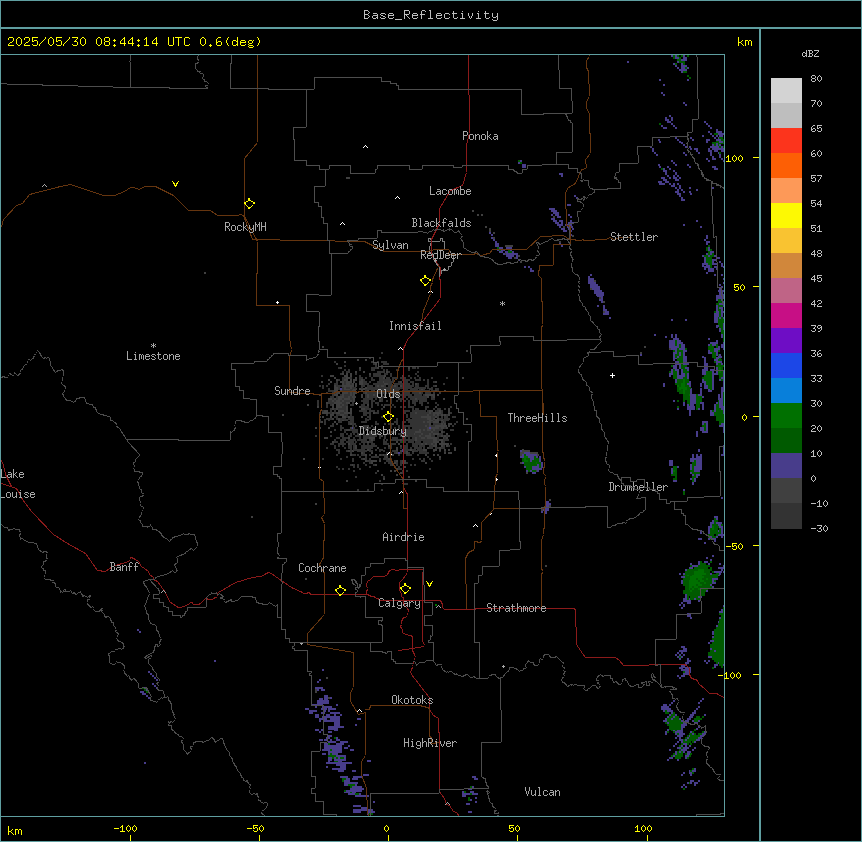862x842 pixels.
Task: Pick the dark green 10-20 dBZ swatch
Action: pyautogui.click(x=786, y=441)
